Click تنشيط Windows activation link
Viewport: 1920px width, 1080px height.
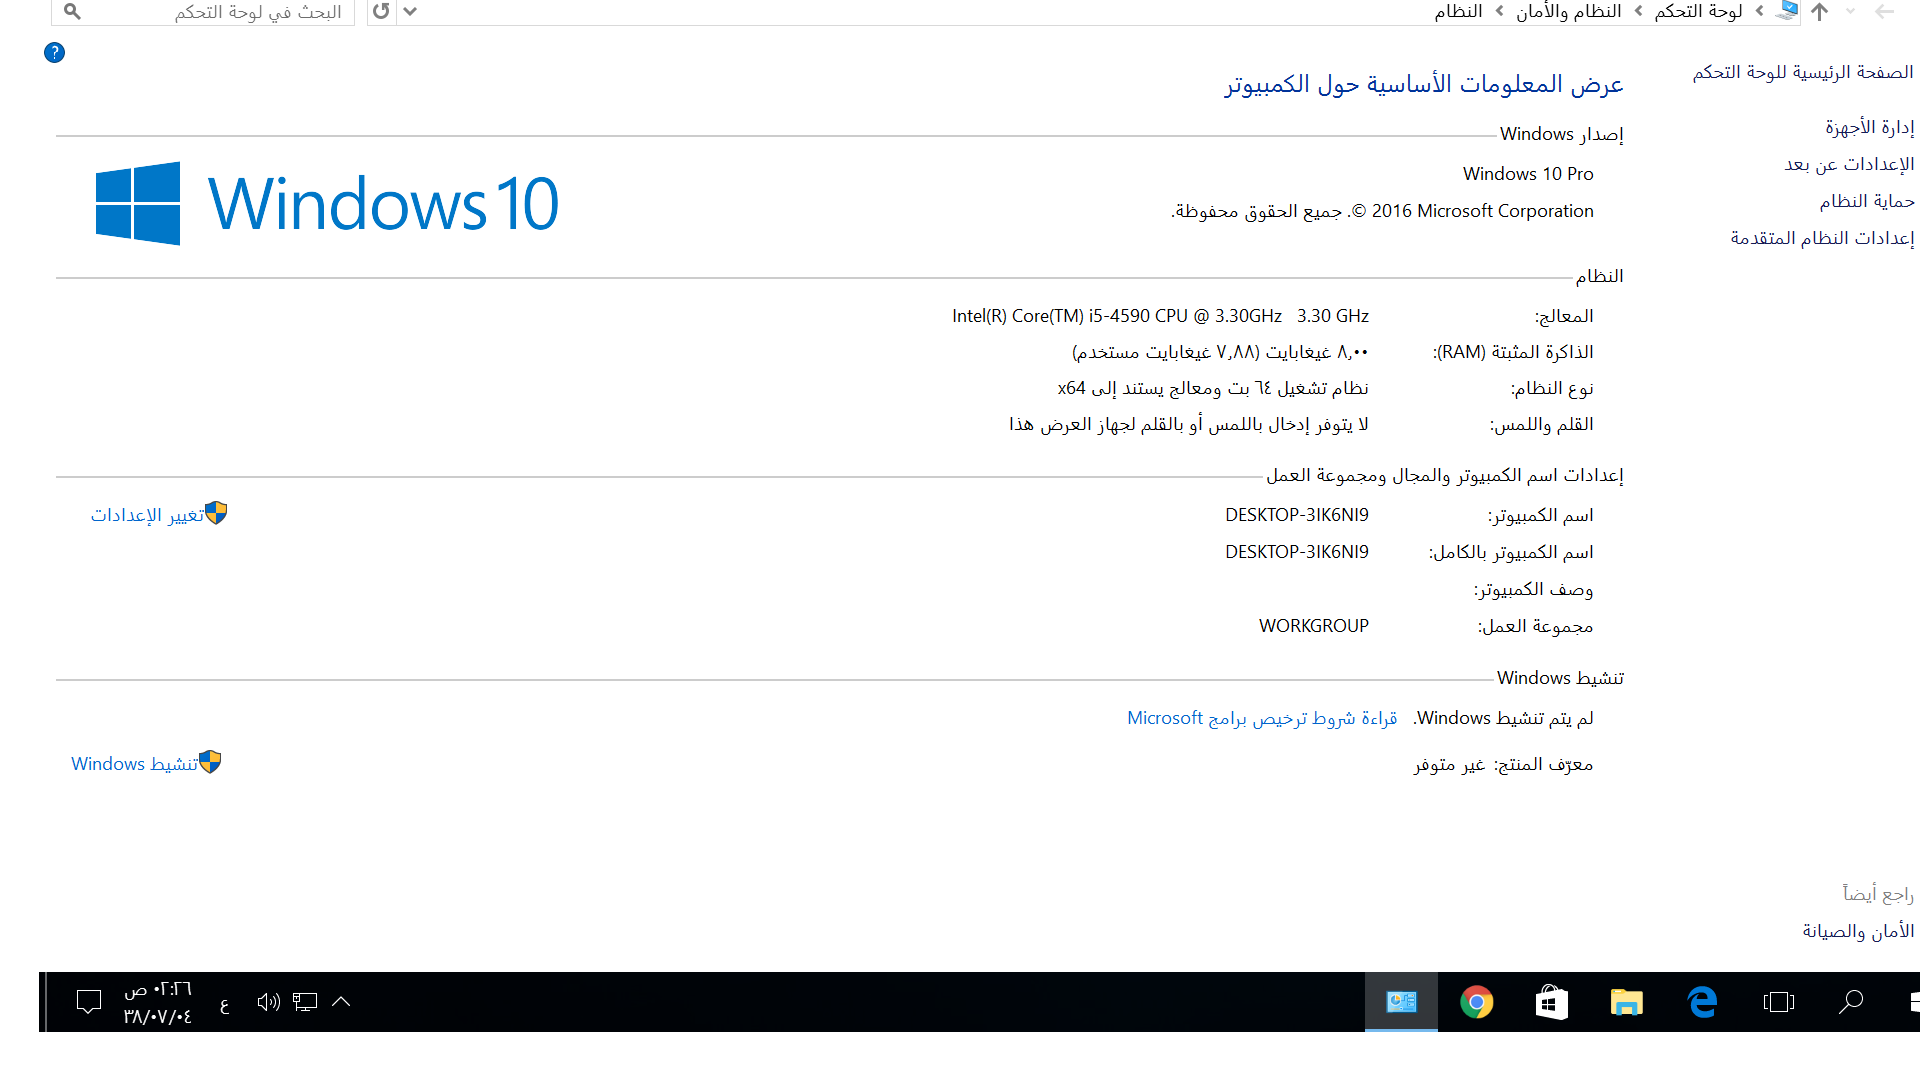(x=135, y=764)
